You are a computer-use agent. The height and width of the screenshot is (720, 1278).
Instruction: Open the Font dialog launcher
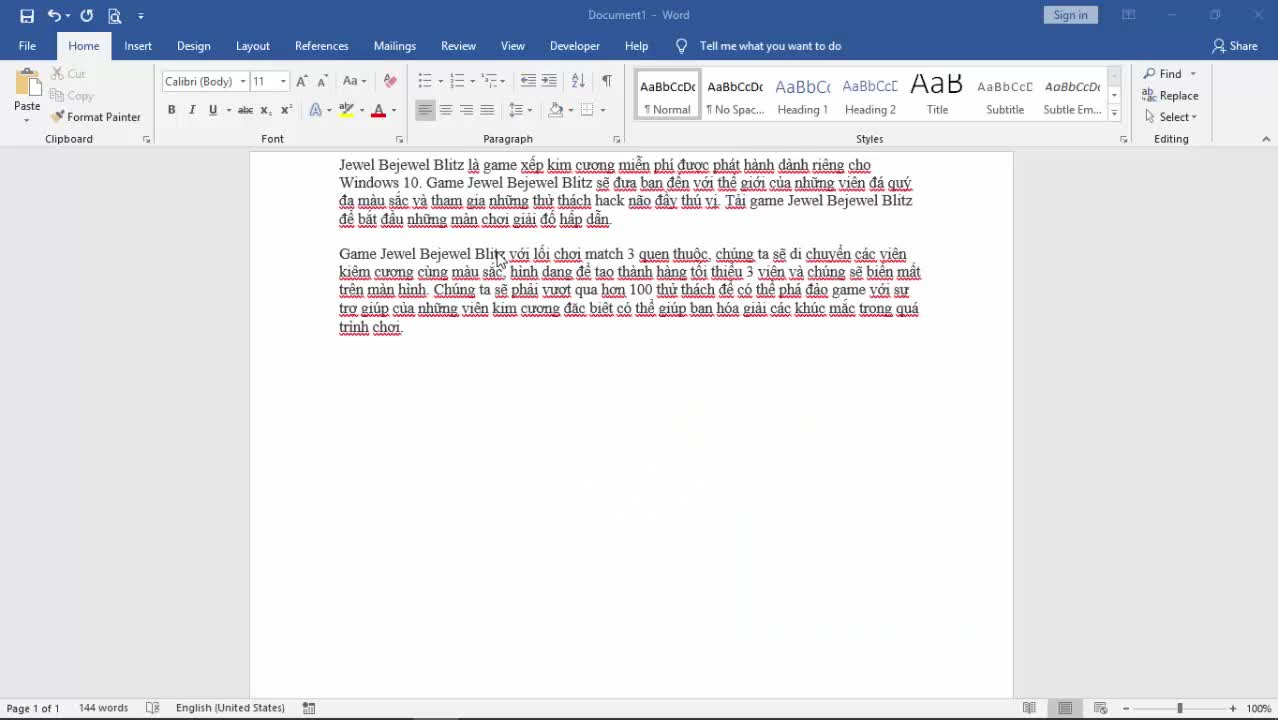[399, 140]
